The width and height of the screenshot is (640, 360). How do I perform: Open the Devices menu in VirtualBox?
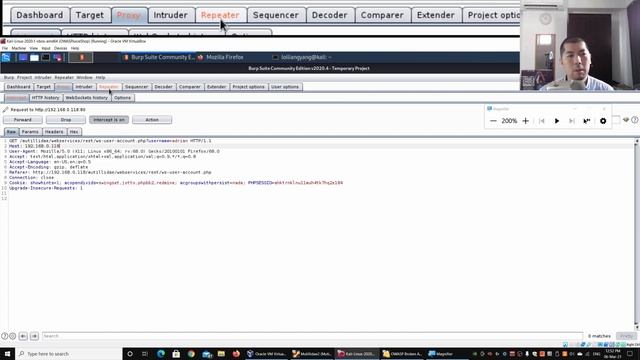point(60,48)
